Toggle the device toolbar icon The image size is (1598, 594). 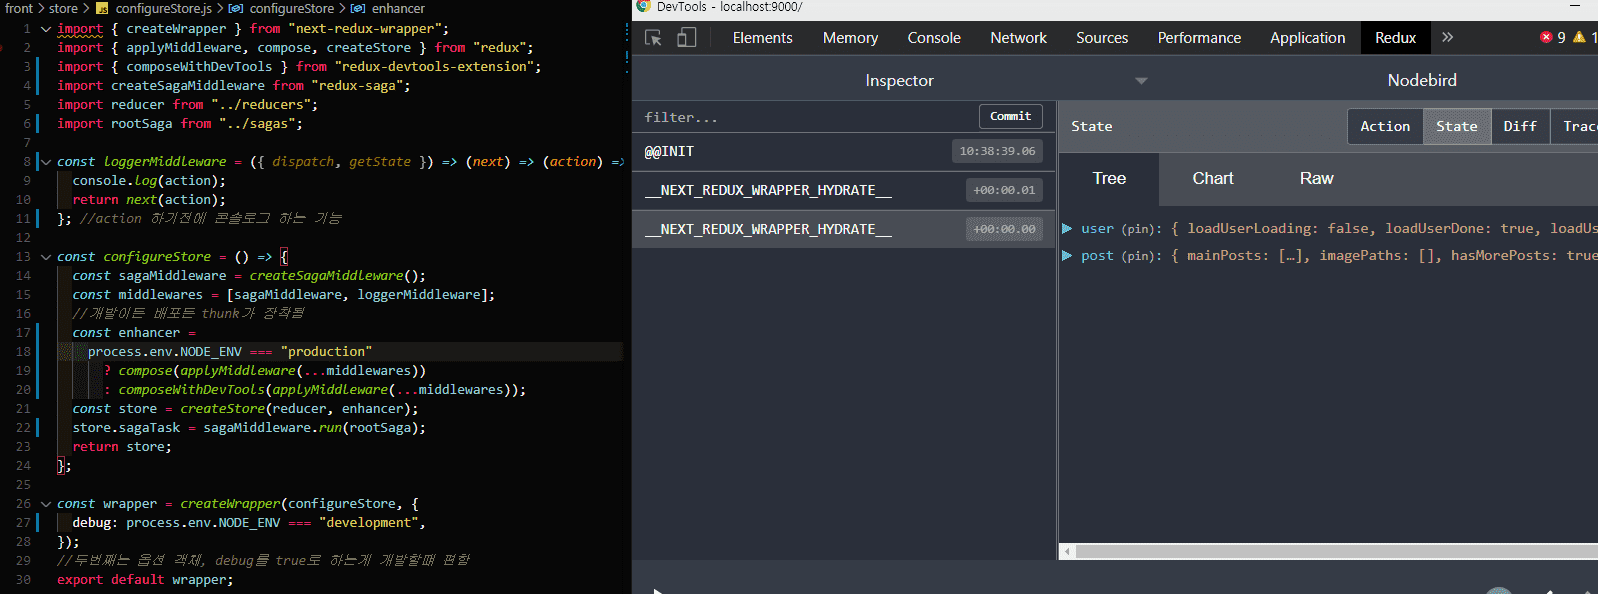[687, 38]
